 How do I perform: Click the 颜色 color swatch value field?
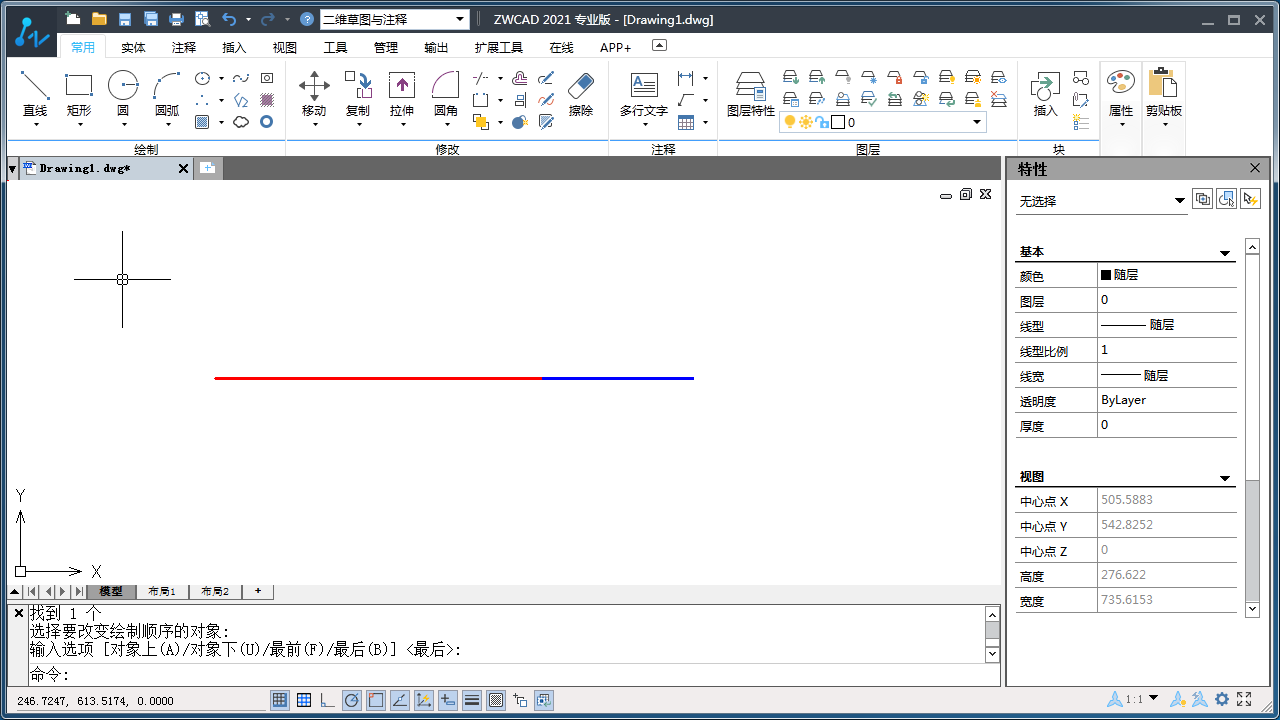point(1166,275)
